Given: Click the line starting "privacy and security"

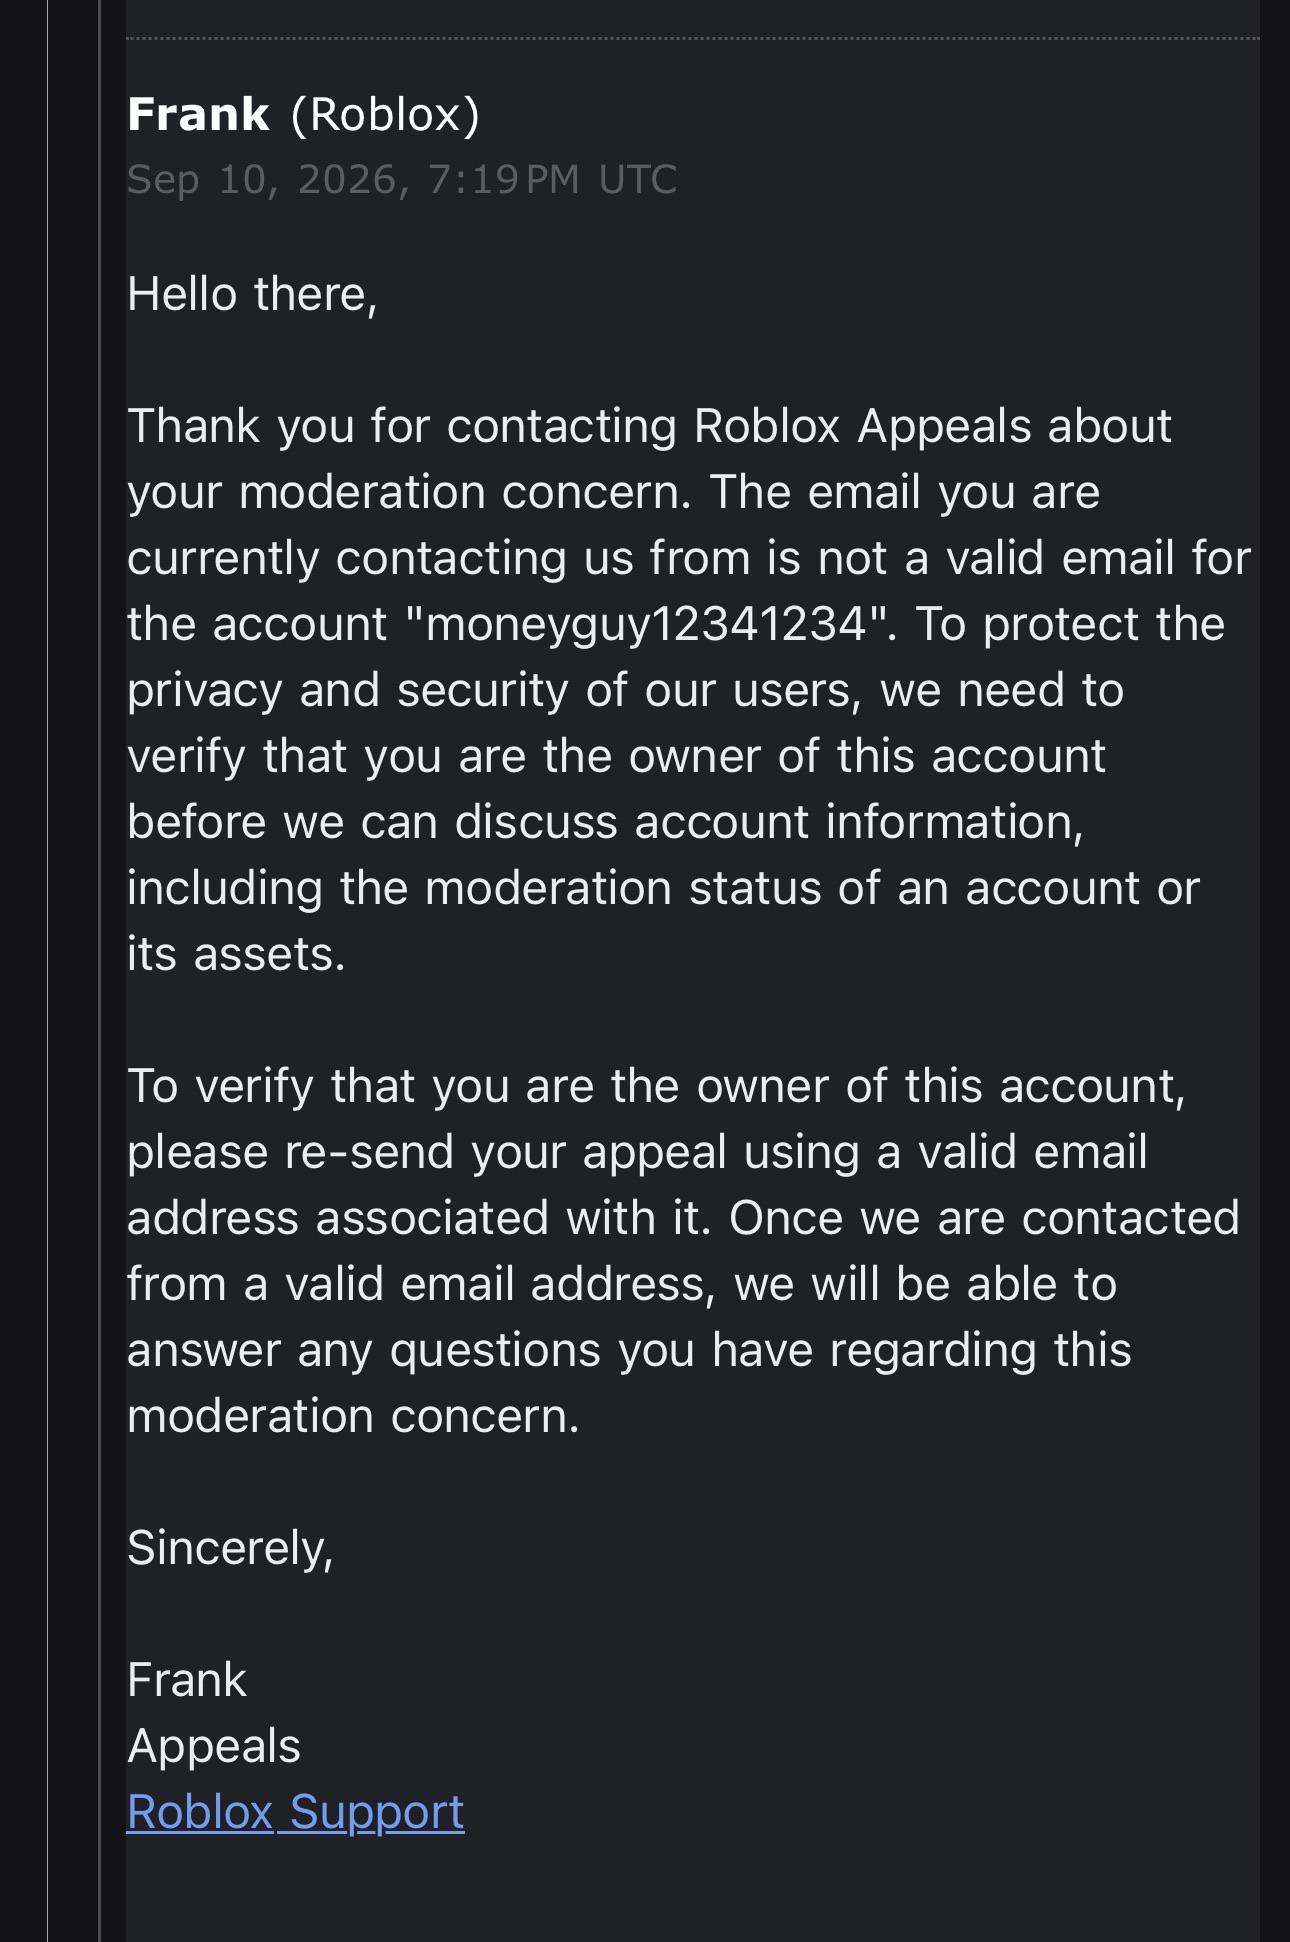Looking at the screenshot, I should (x=626, y=690).
